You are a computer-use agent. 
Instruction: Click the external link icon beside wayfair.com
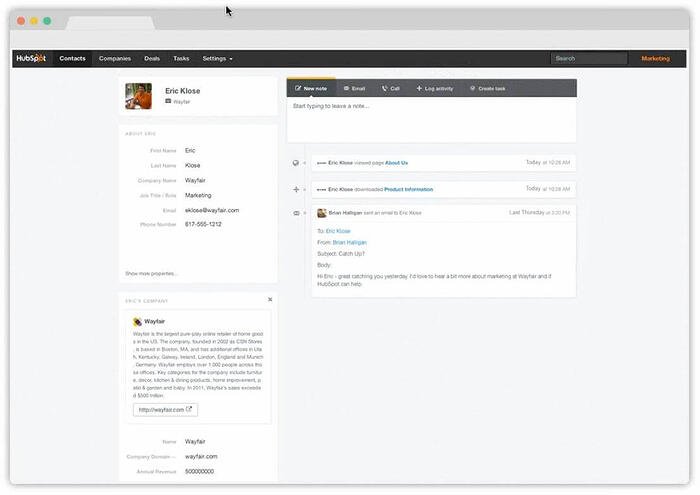(189, 409)
